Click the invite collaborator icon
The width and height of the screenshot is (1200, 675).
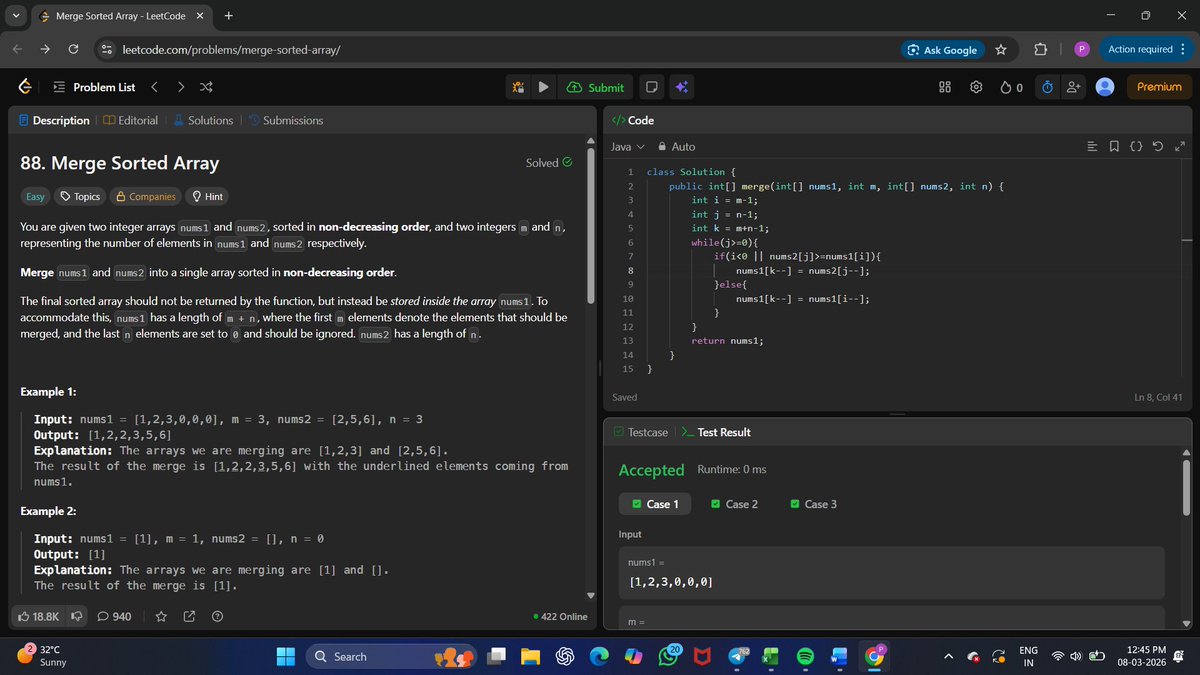coord(1074,87)
